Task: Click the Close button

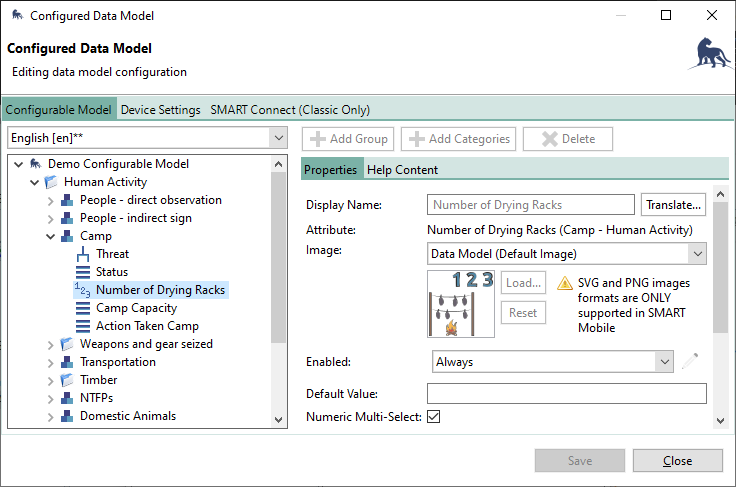Action: 677,461
